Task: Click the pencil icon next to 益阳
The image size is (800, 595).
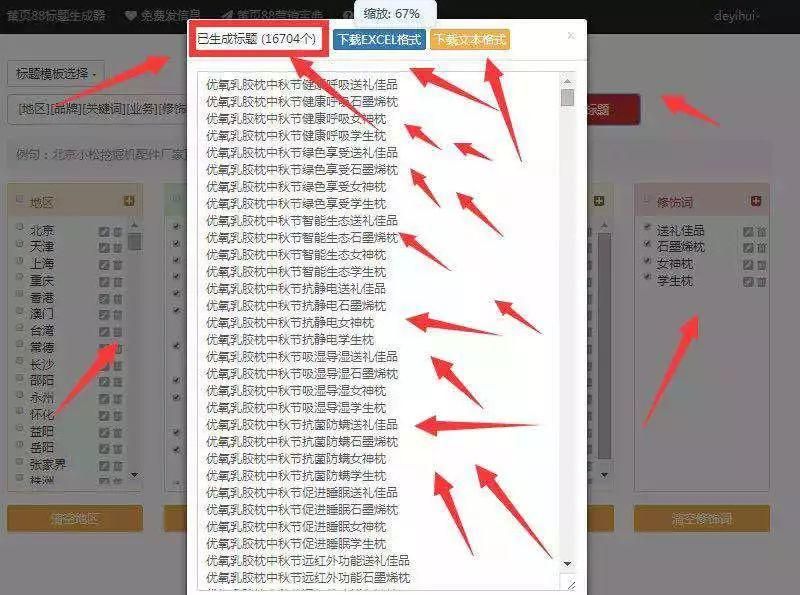Action: [104, 432]
